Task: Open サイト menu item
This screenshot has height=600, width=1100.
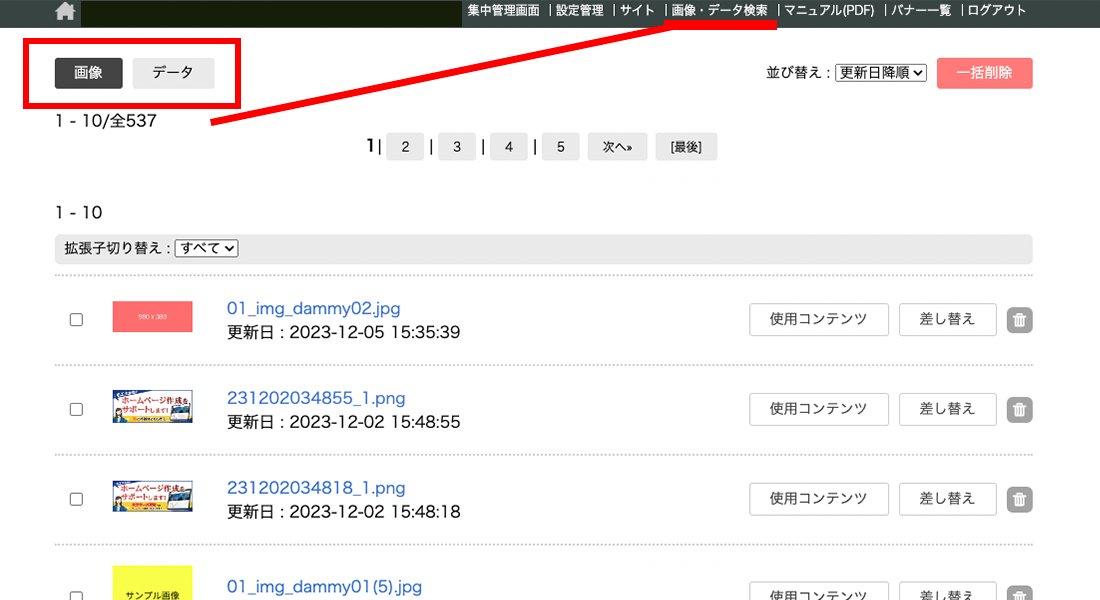Action: [x=637, y=11]
